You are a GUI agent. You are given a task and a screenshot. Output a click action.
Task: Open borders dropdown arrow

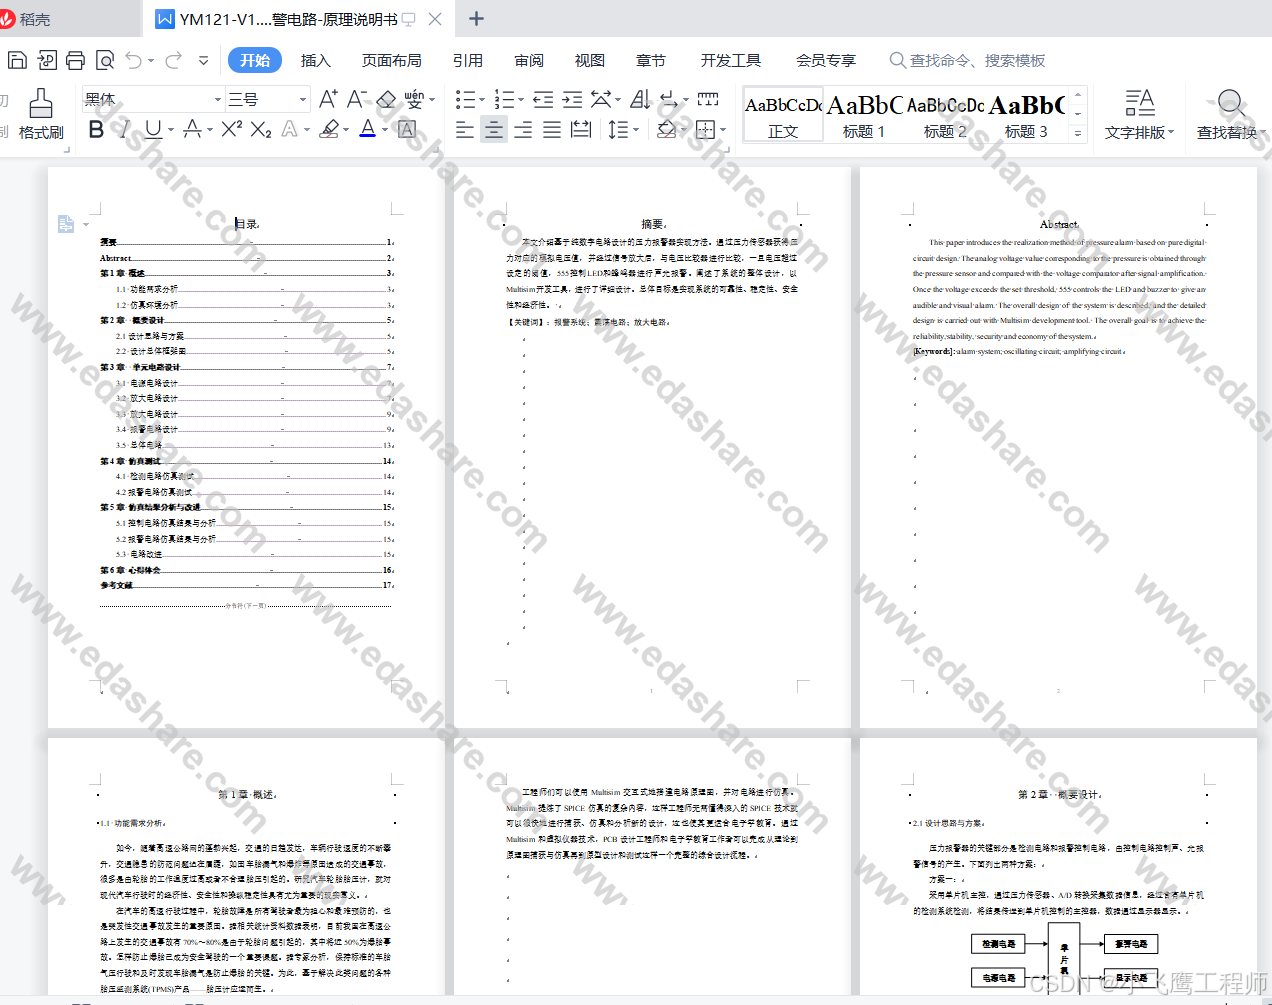tap(723, 130)
